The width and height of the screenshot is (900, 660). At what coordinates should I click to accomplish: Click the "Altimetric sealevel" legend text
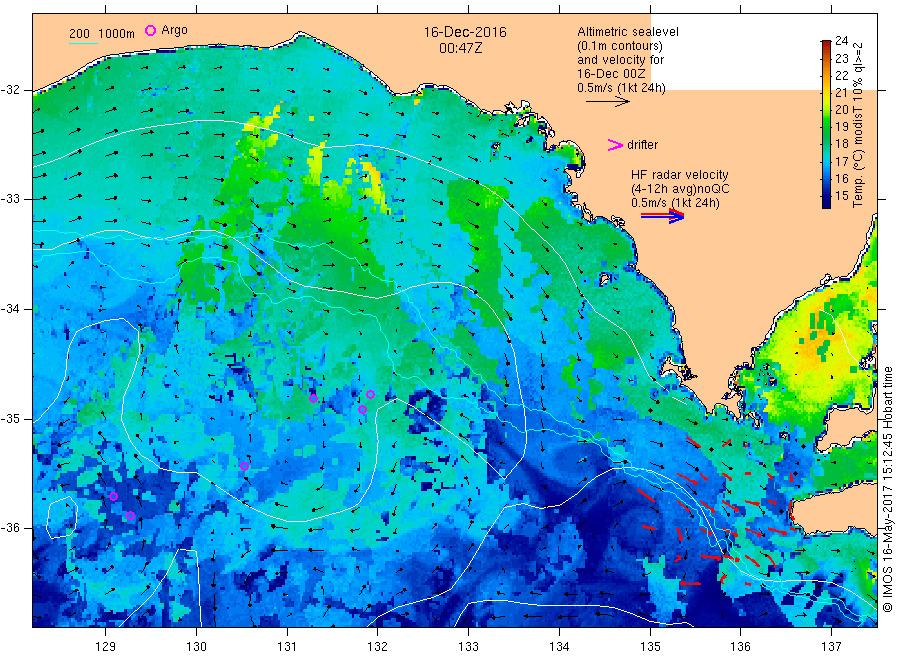coord(628,32)
